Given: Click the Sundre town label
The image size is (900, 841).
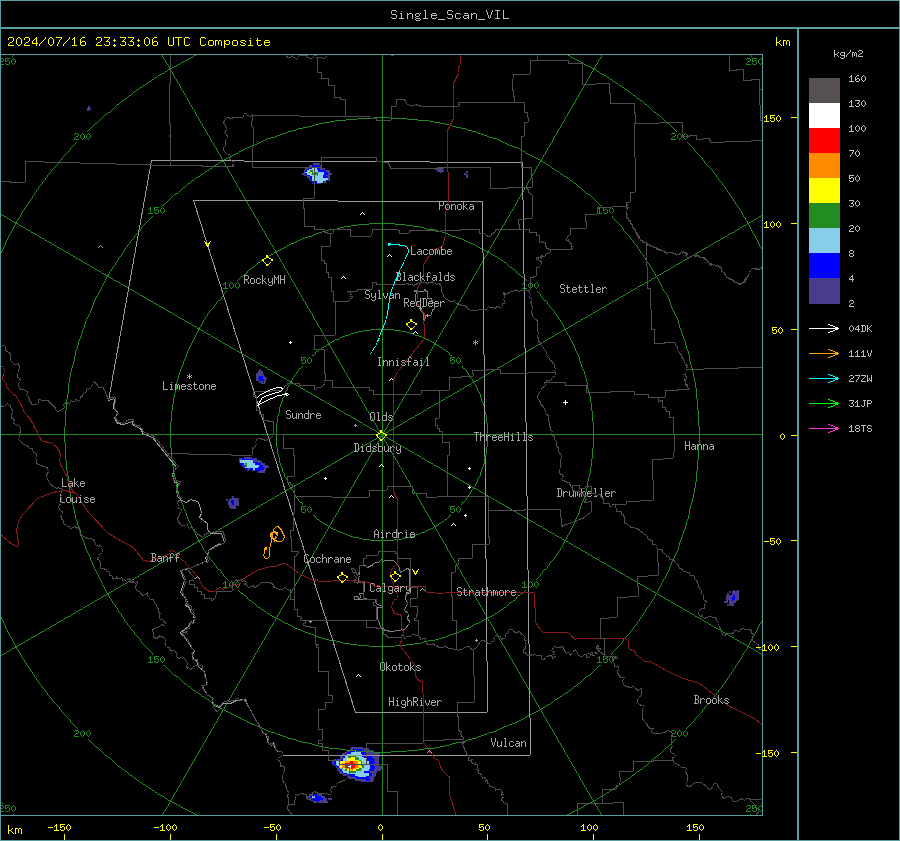Looking at the screenshot, I should coord(303,415).
